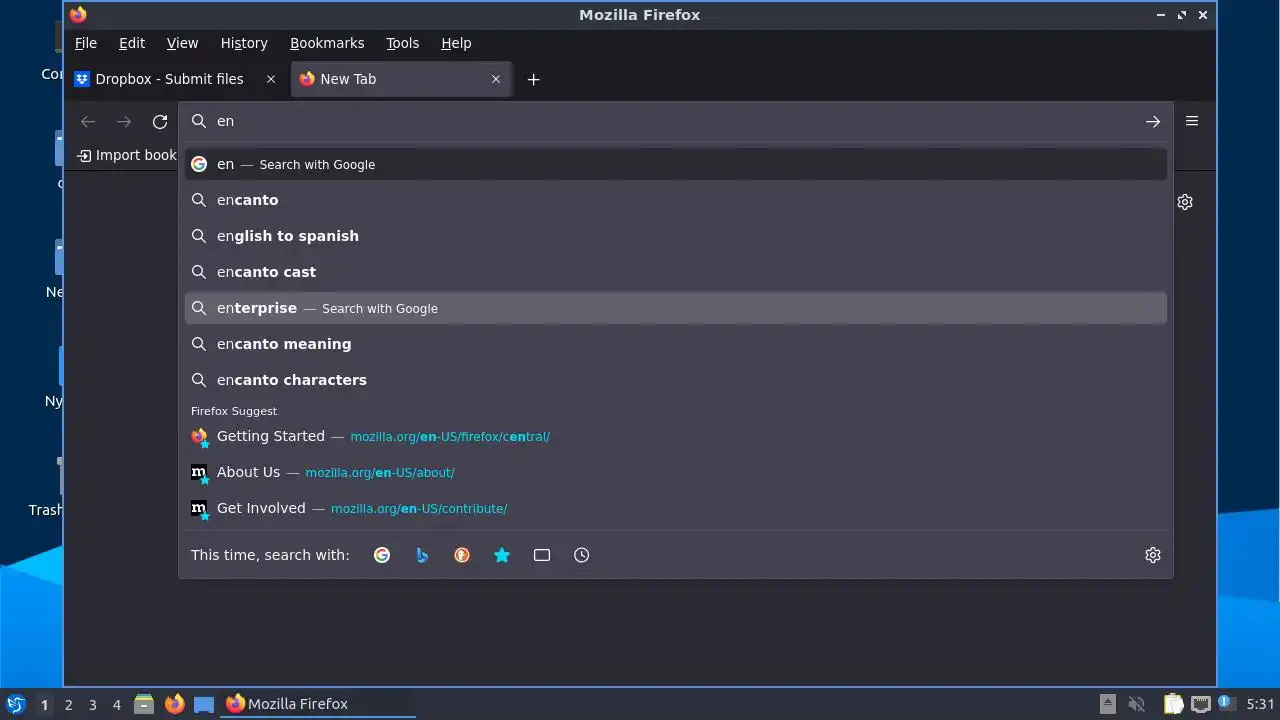Click the removable media eject tray icon
Image resolution: width=1280 pixels, height=720 pixels.
[1107, 704]
